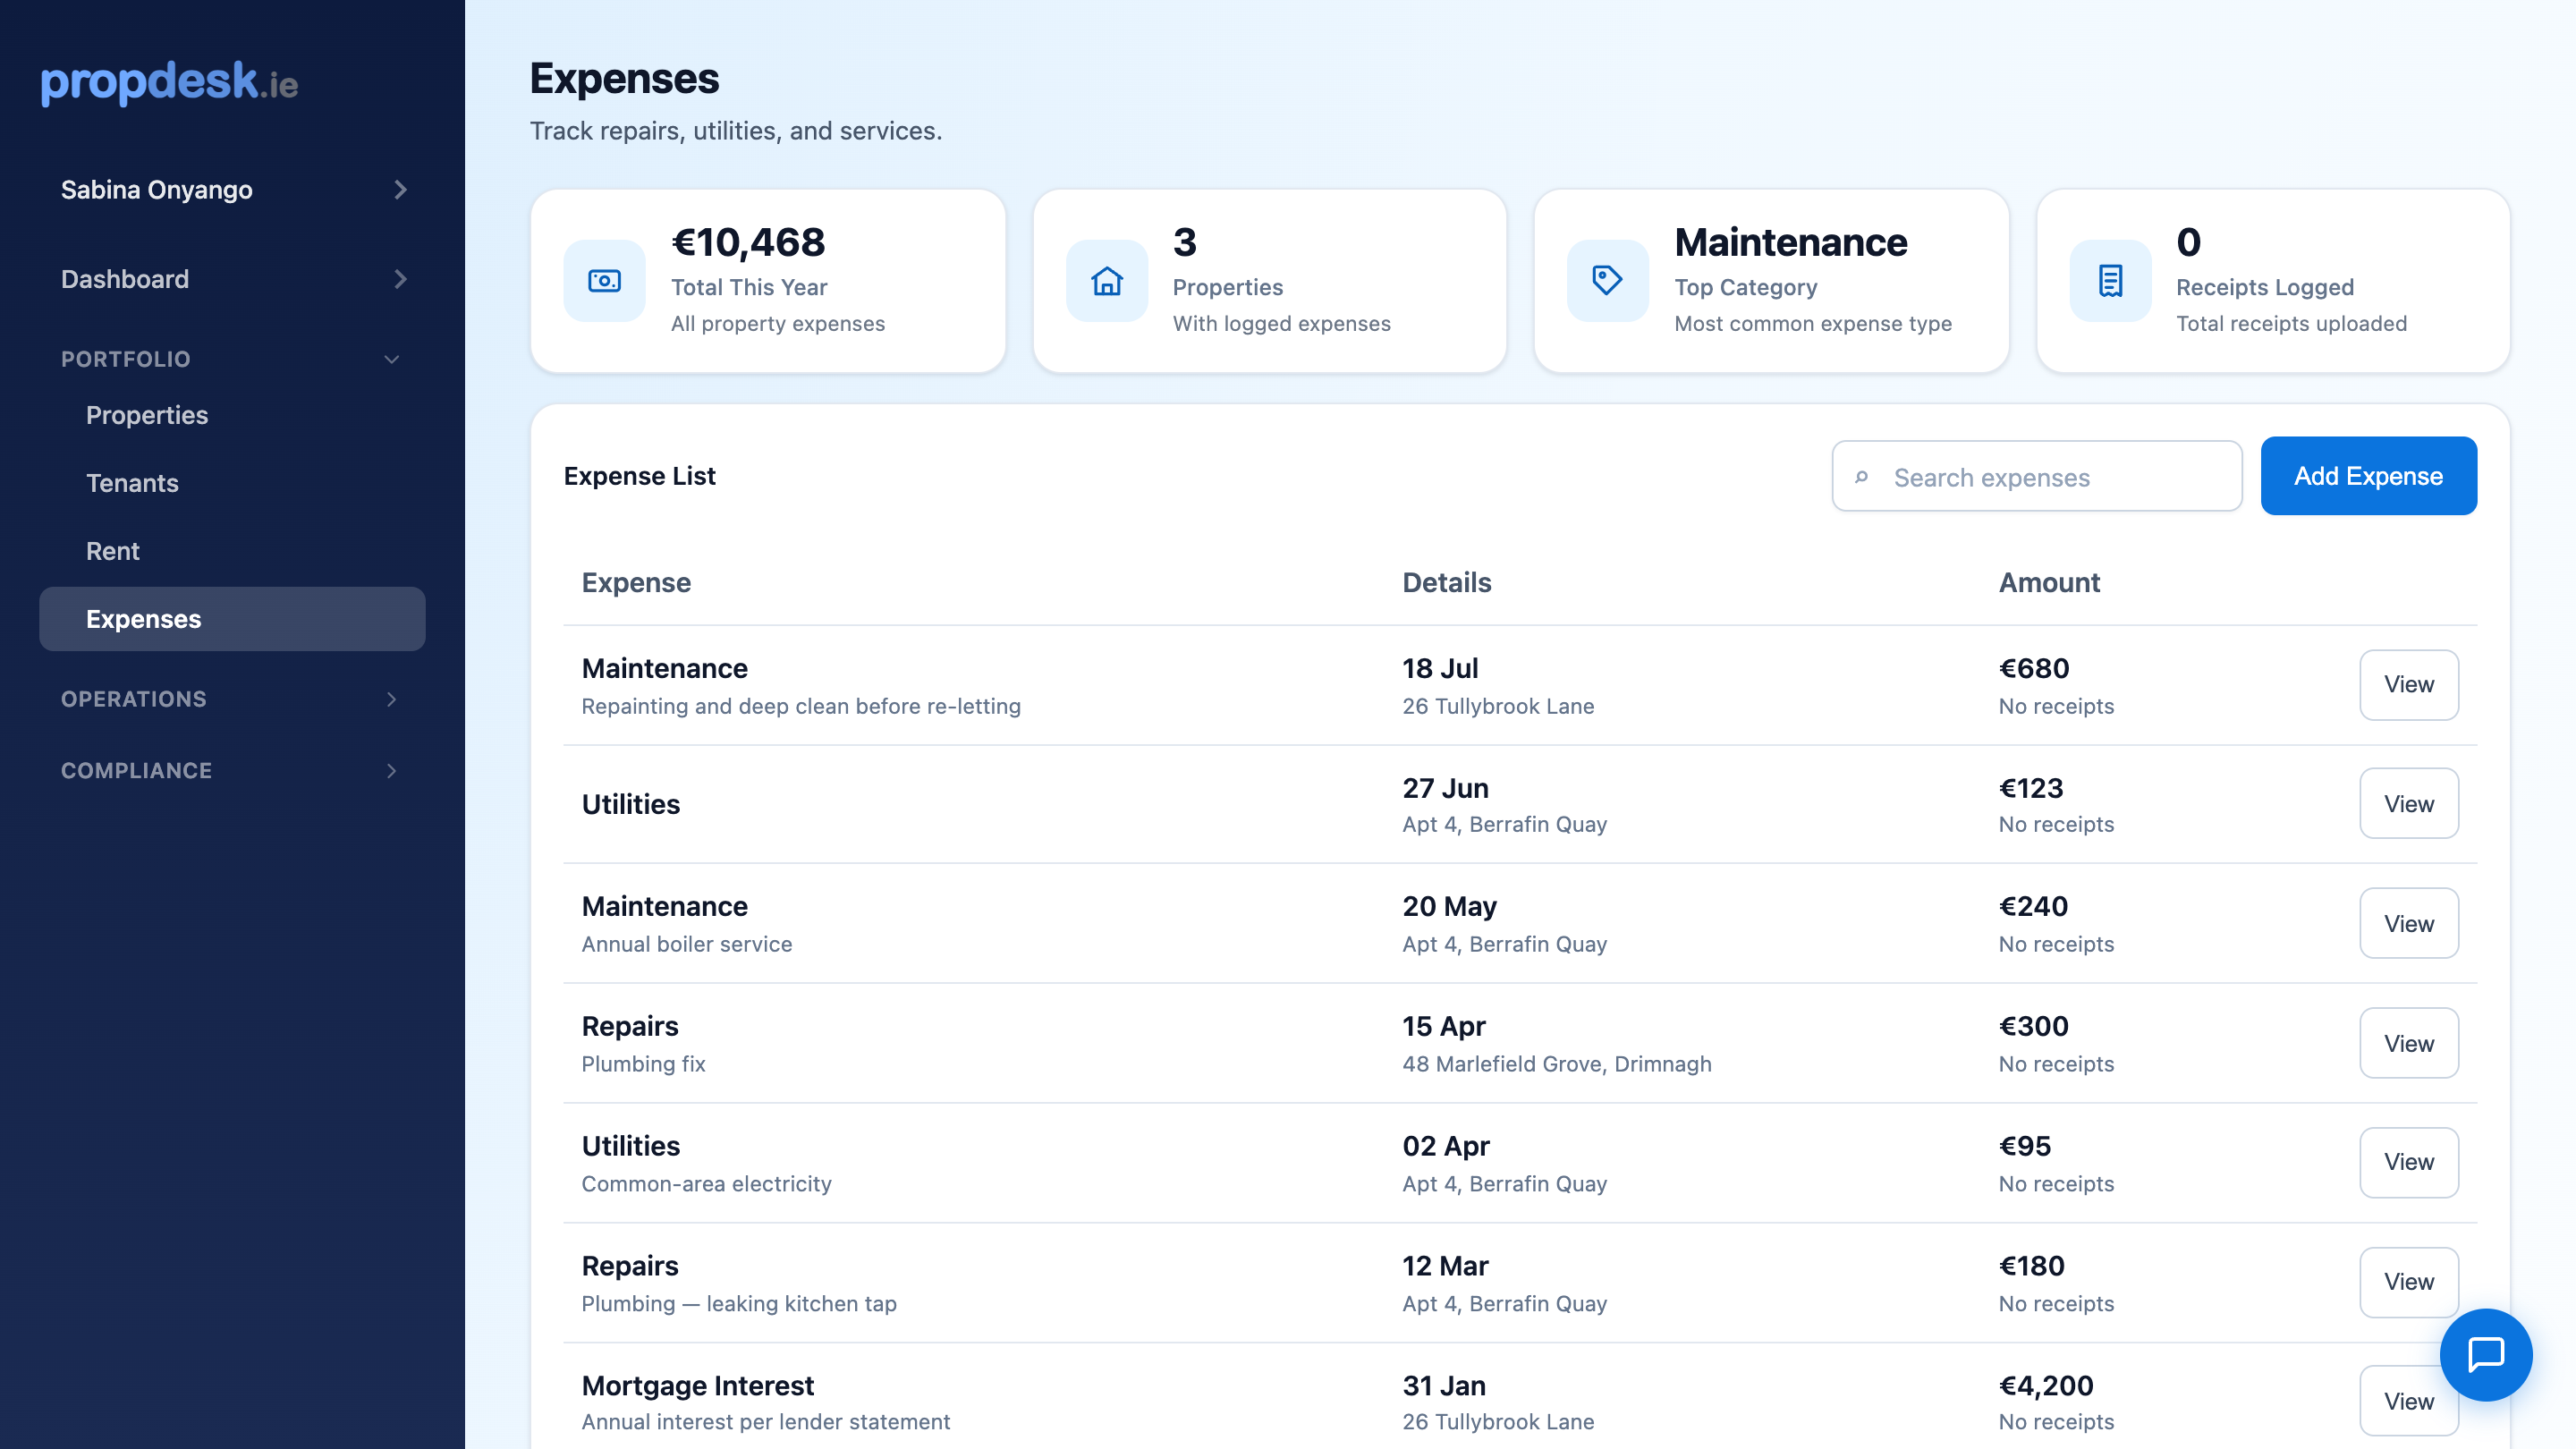Click 'Annual interest per lender statement'
This screenshot has height=1449, width=2576.
pos(766,1422)
